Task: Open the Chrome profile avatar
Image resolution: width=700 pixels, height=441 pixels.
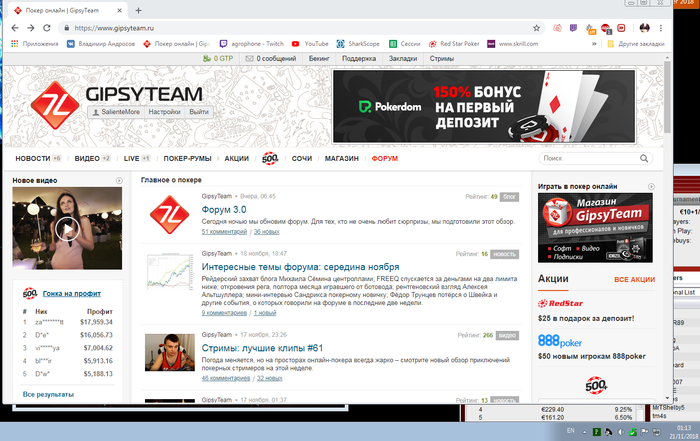Action: pos(644,28)
